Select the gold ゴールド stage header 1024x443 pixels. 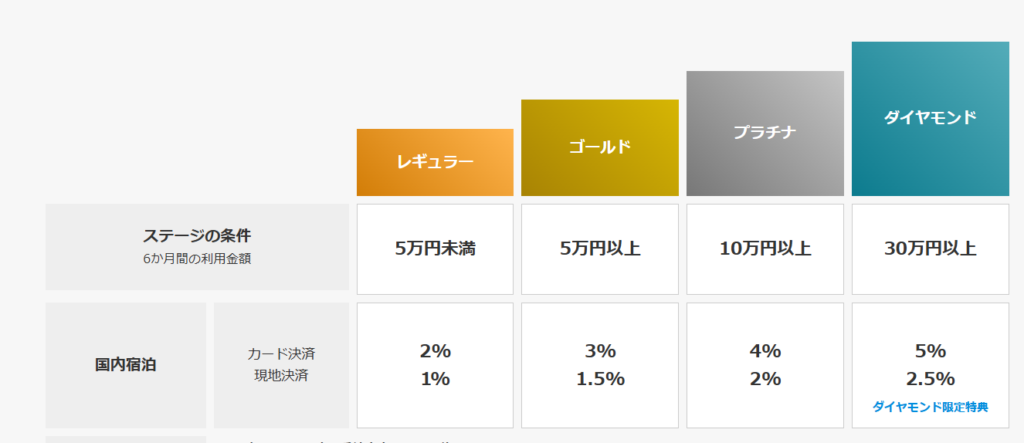pyautogui.click(x=600, y=148)
